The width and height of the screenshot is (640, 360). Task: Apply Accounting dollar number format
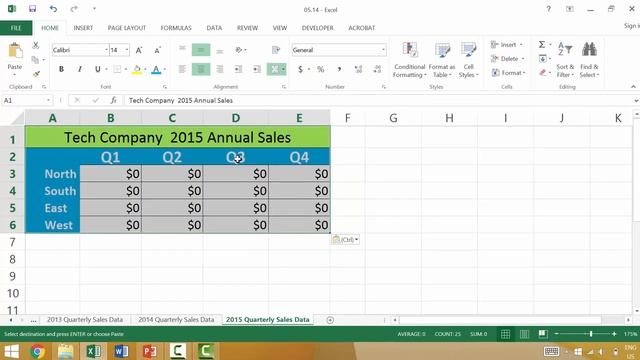click(300, 69)
